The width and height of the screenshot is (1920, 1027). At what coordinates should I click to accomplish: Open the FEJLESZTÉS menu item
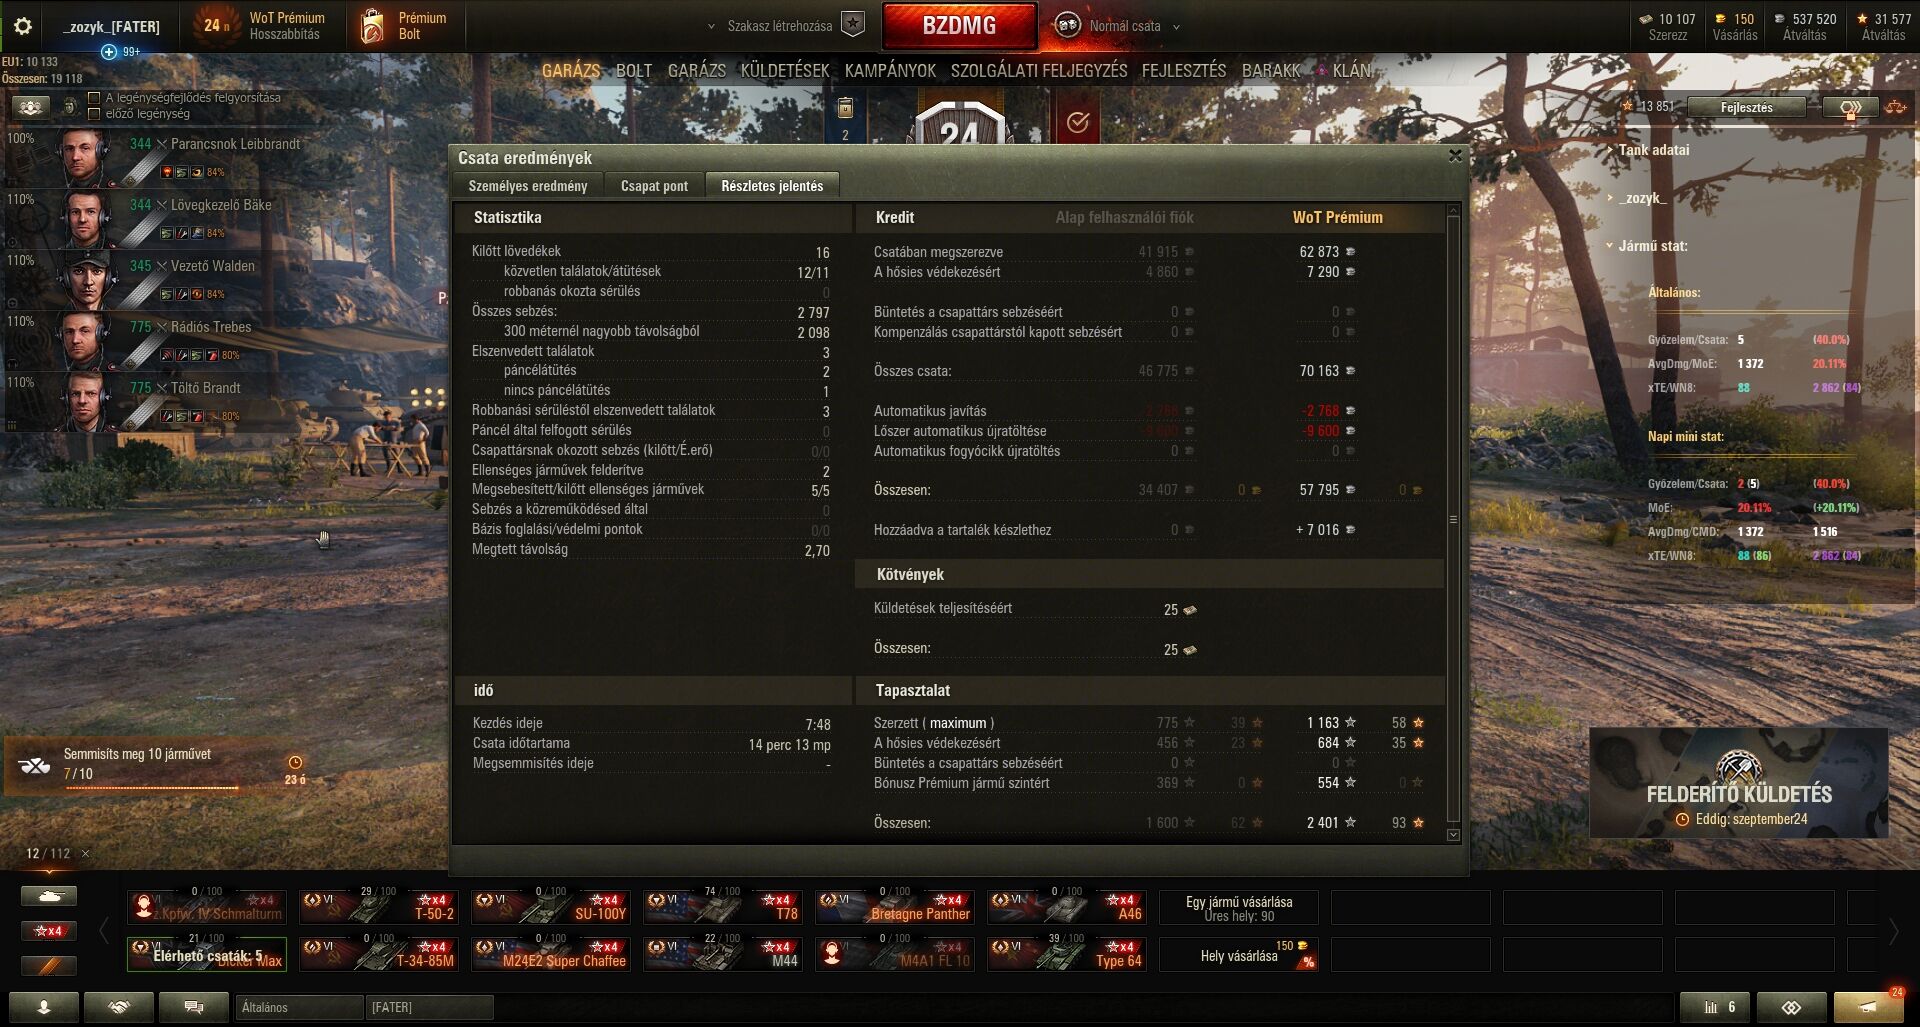(x=1184, y=71)
